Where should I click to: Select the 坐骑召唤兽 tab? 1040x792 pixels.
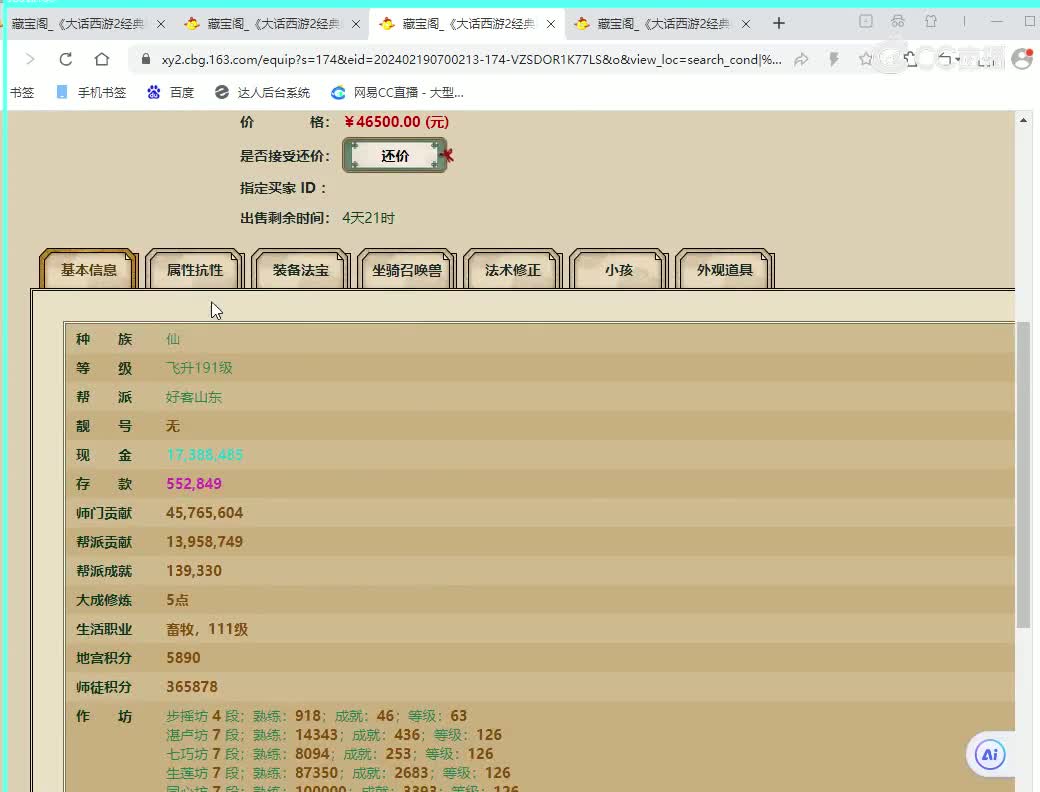[x=407, y=269]
